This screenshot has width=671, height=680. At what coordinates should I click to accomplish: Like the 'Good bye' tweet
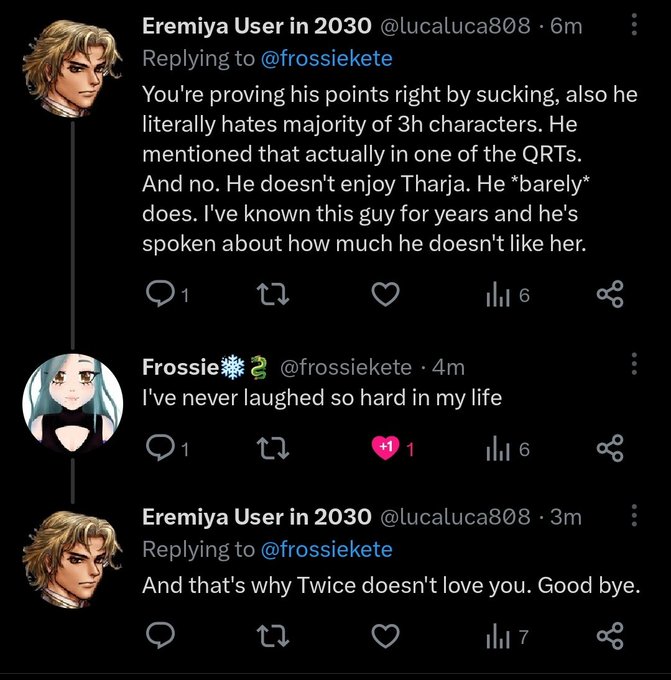pyautogui.click(x=386, y=636)
